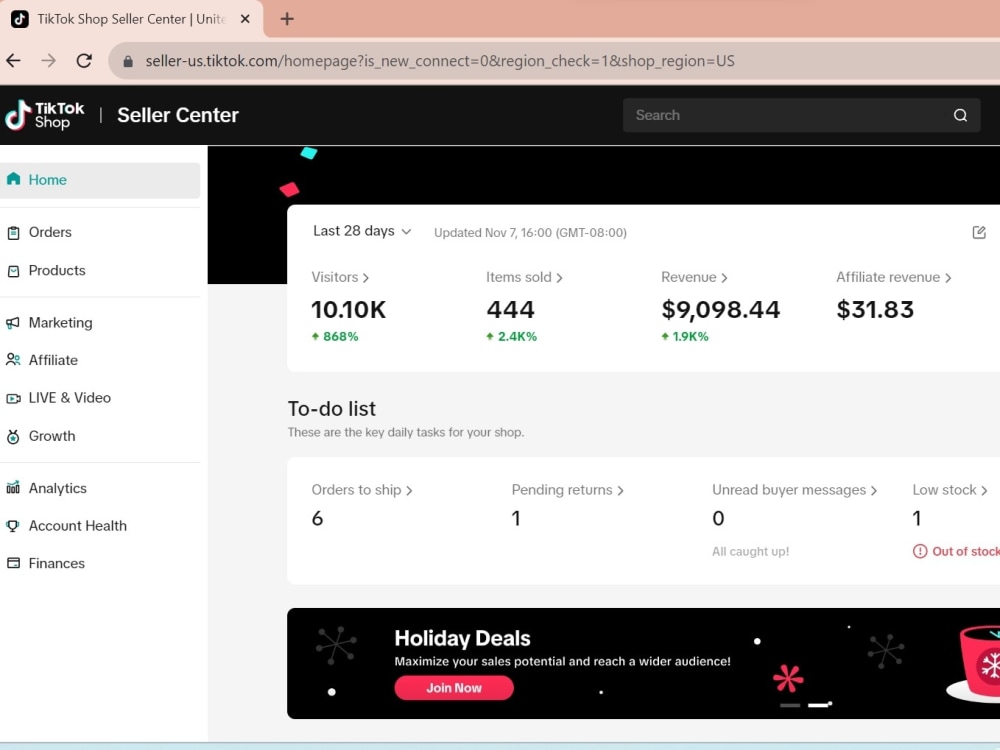Click the 10.10K visitors value
The width and height of the screenshot is (1000, 750).
(x=349, y=310)
